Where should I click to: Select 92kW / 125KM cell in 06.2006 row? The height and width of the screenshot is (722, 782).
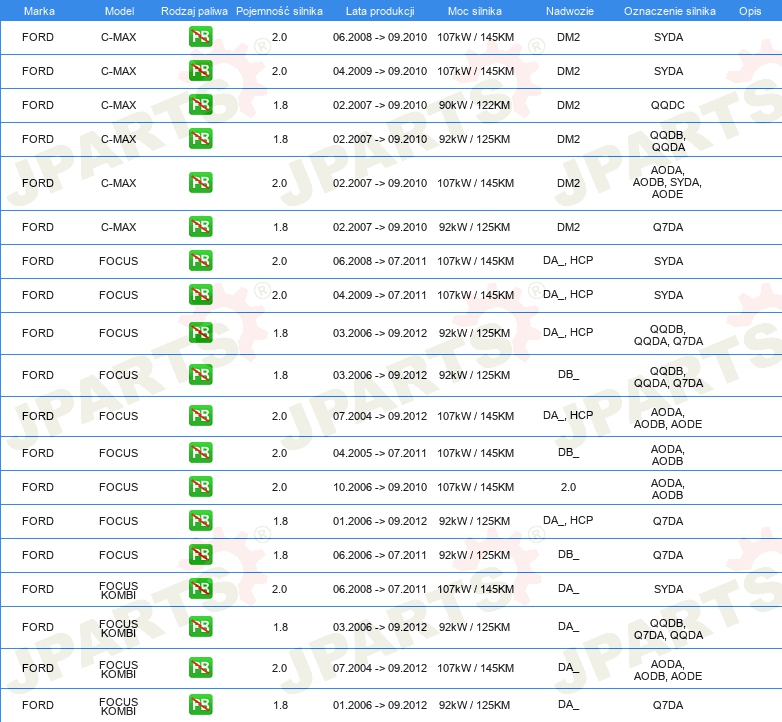pyautogui.click(x=474, y=555)
